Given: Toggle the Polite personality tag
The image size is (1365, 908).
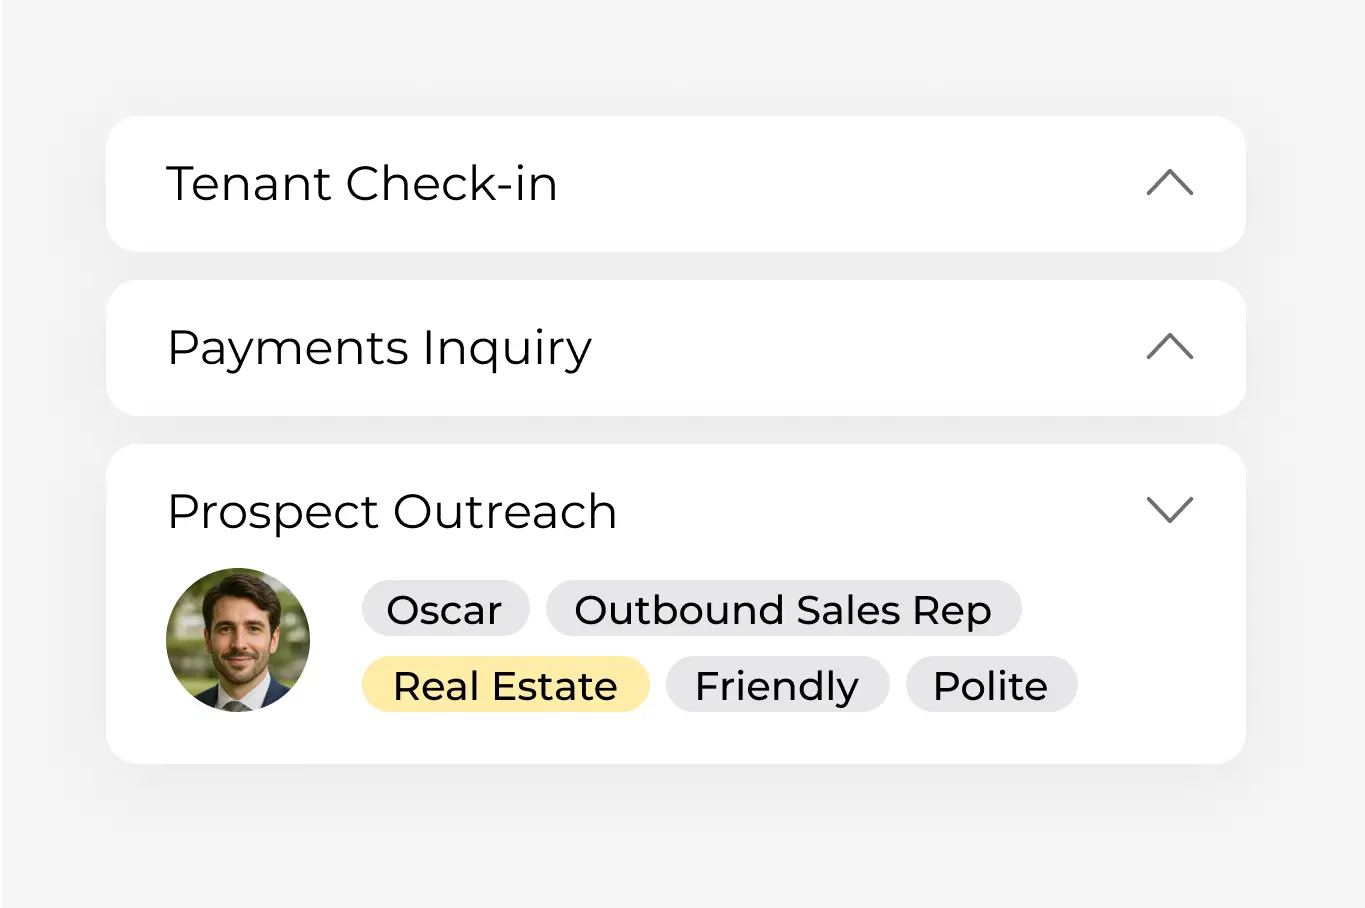Looking at the screenshot, I should (990, 685).
